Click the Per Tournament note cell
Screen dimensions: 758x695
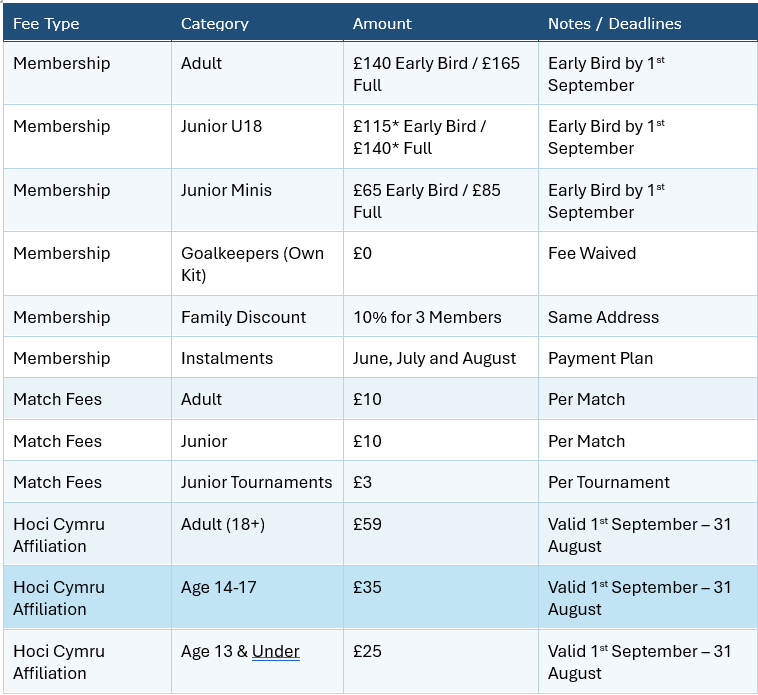pyautogui.click(x=648, y=482)
